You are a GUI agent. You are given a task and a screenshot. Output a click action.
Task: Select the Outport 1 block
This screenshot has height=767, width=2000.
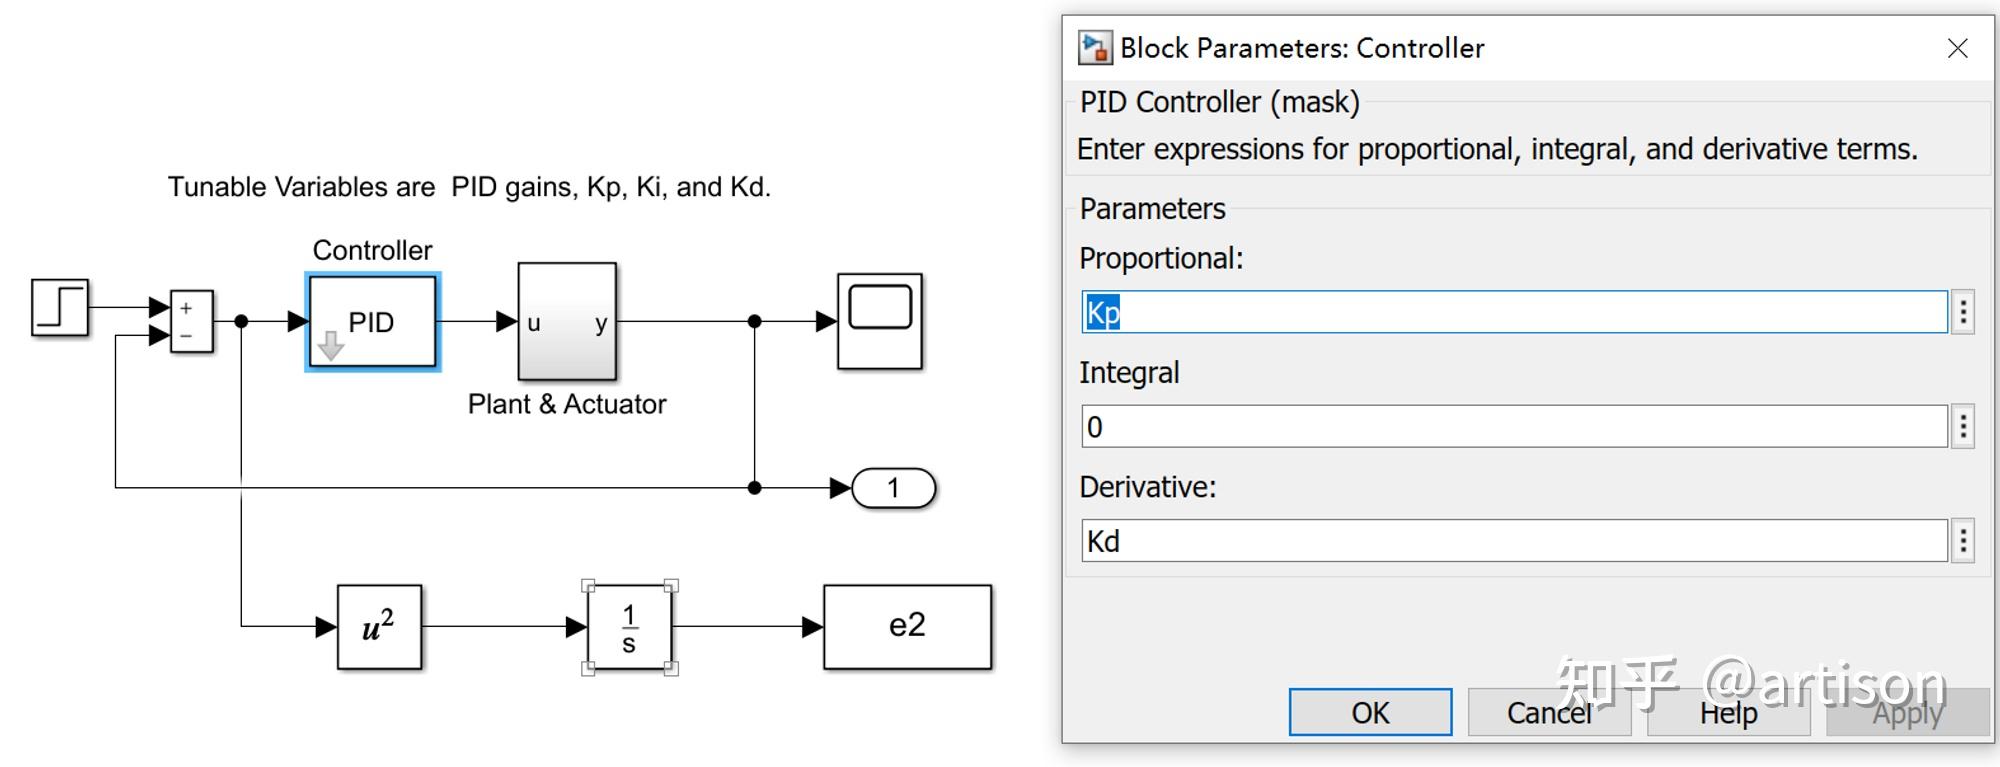[893, 488]
